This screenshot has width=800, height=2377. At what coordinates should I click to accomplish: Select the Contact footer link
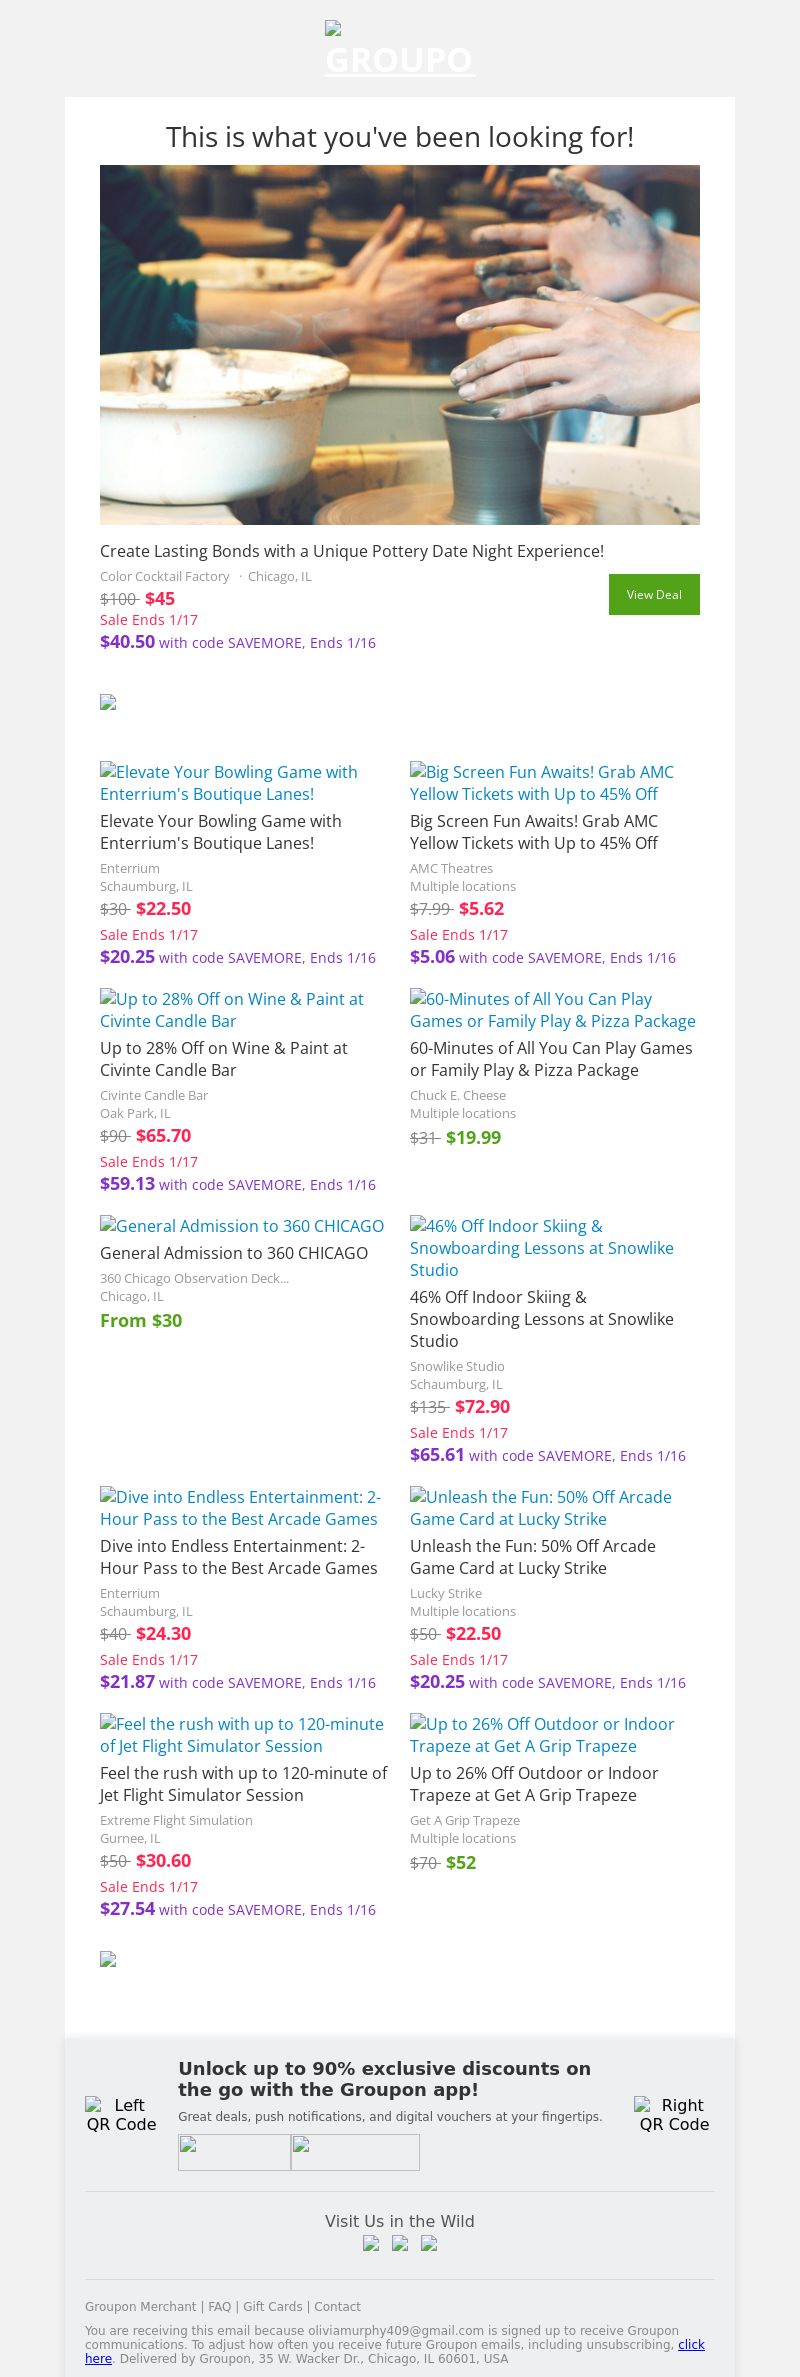pyautogui.click(x=337, y=2306)
